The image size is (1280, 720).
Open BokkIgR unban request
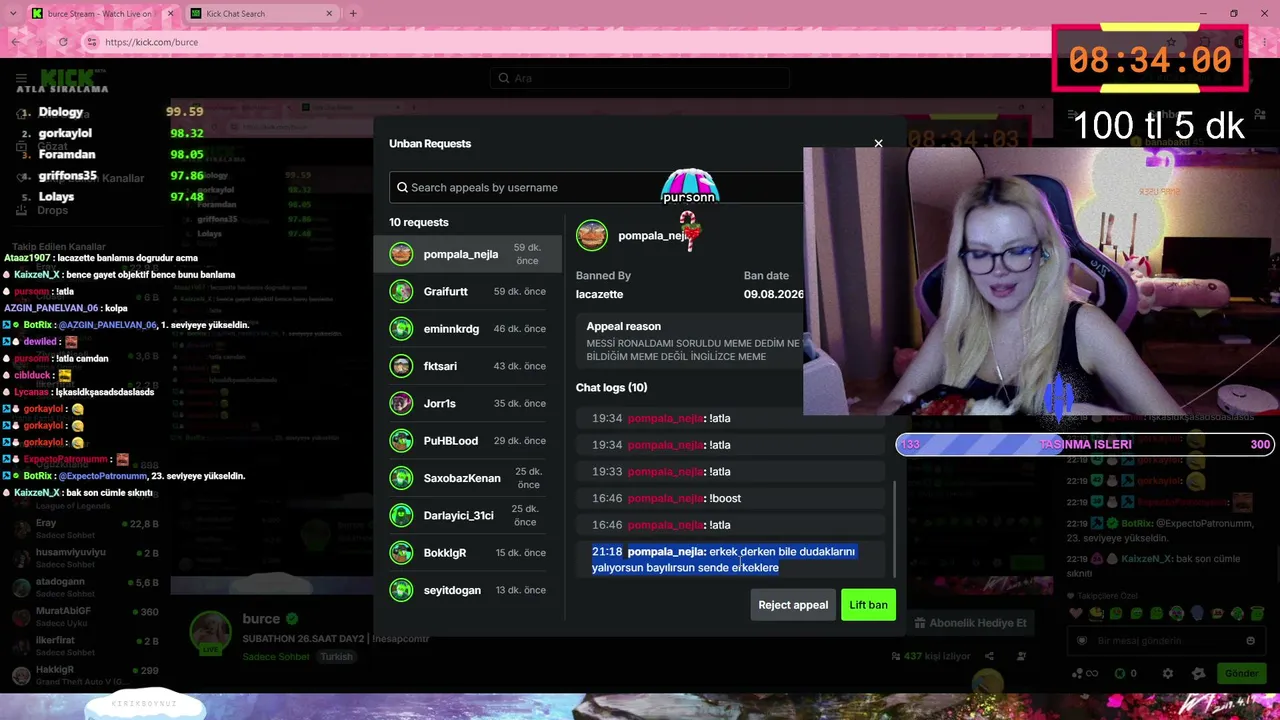468,553
